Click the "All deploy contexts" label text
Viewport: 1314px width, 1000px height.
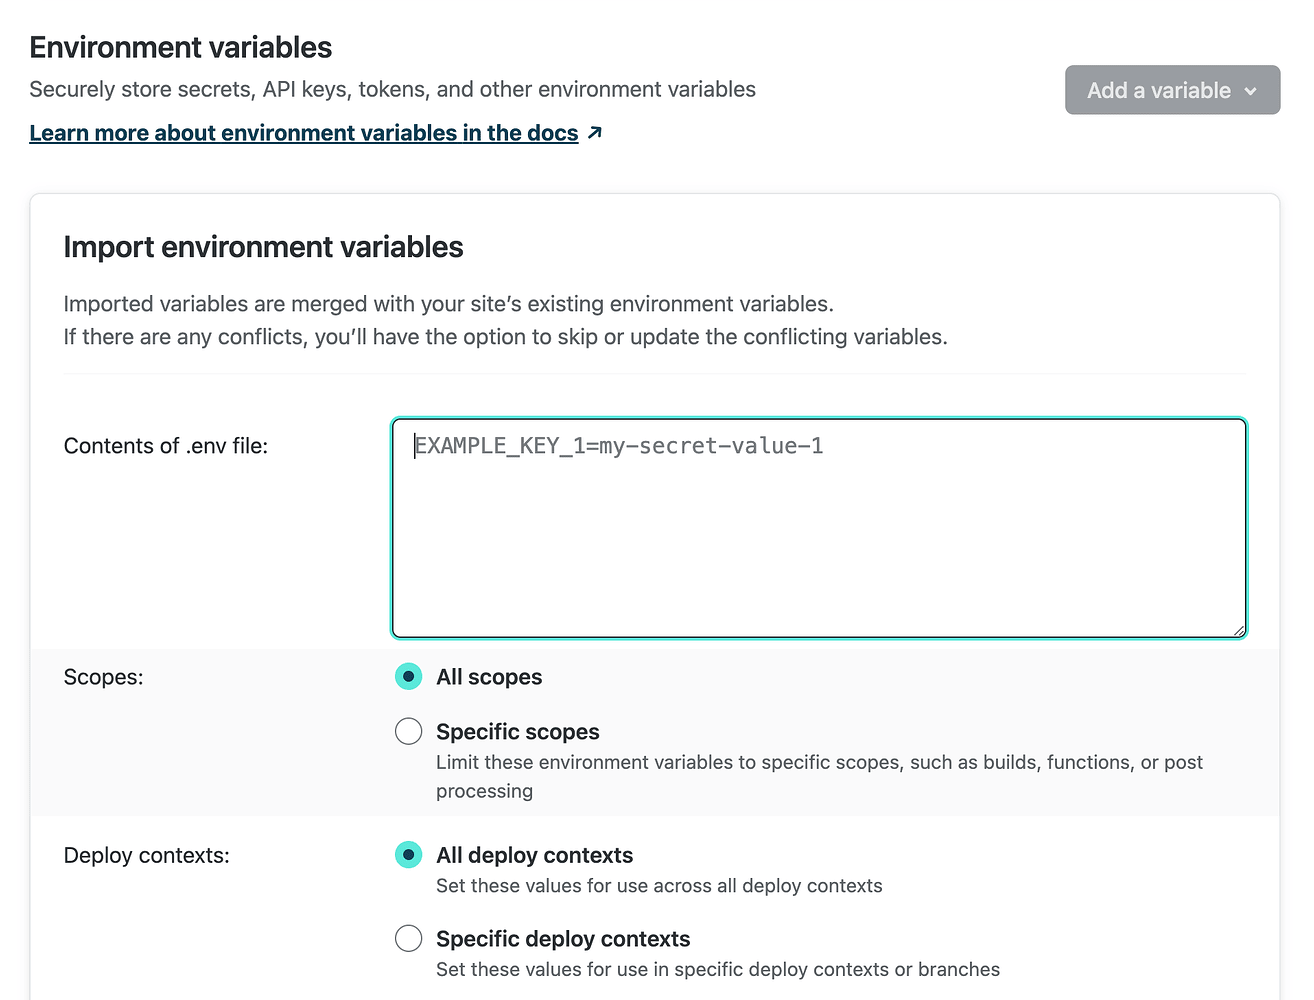pos(534,855)
